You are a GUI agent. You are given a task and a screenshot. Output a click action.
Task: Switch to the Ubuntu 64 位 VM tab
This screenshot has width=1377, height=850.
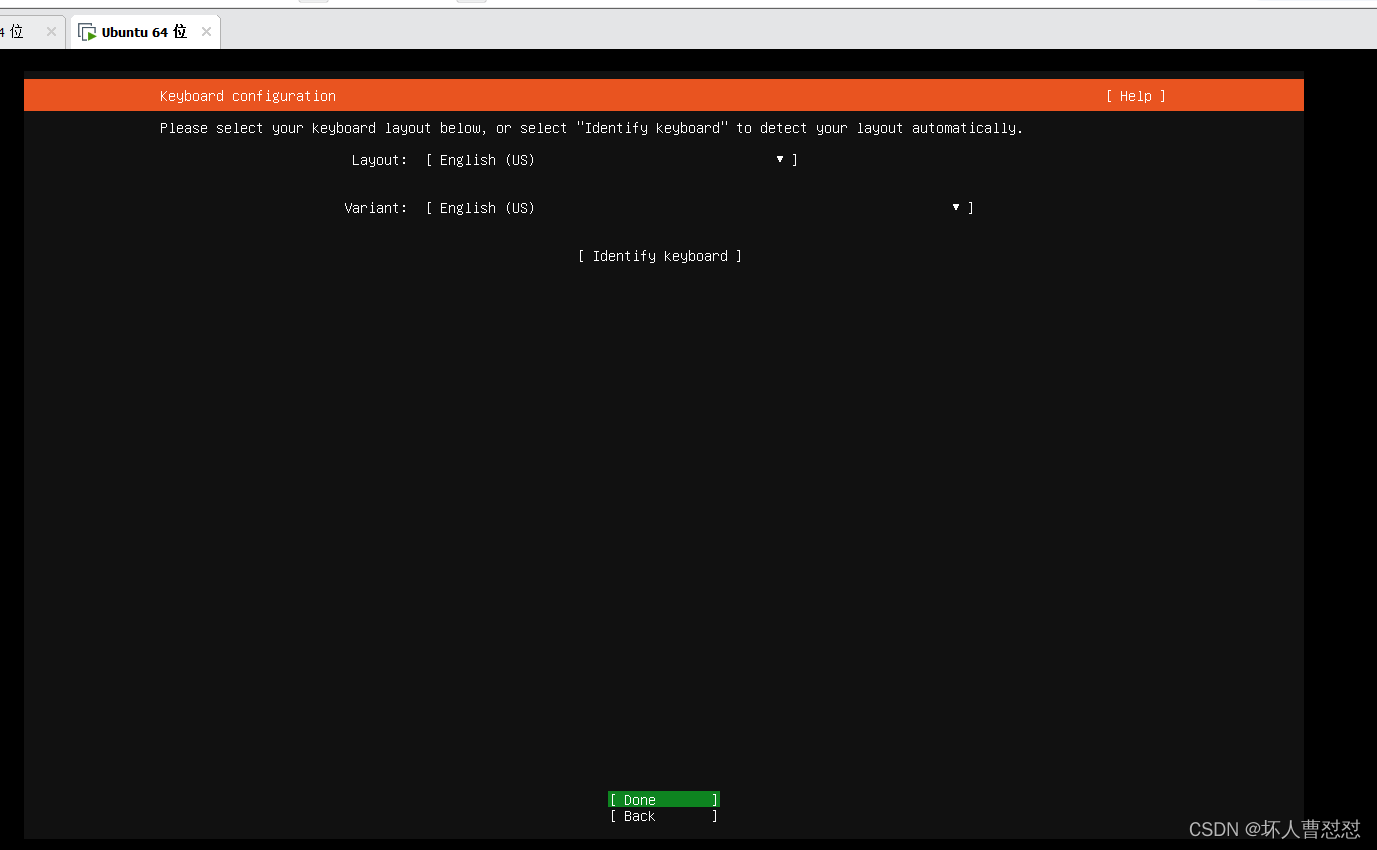pos(144,32)
